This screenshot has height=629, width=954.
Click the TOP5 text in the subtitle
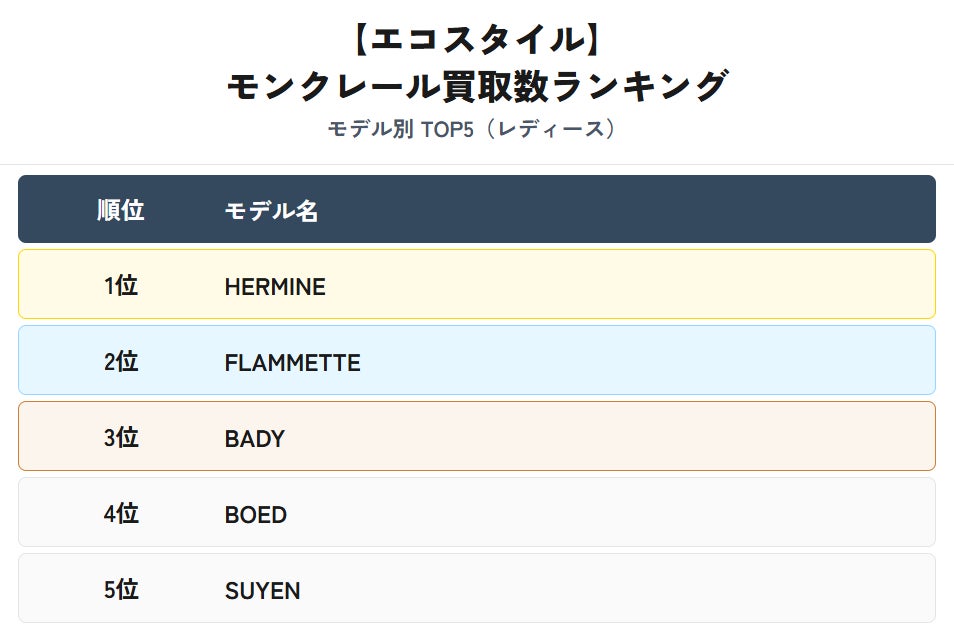[x=447, y=129]
